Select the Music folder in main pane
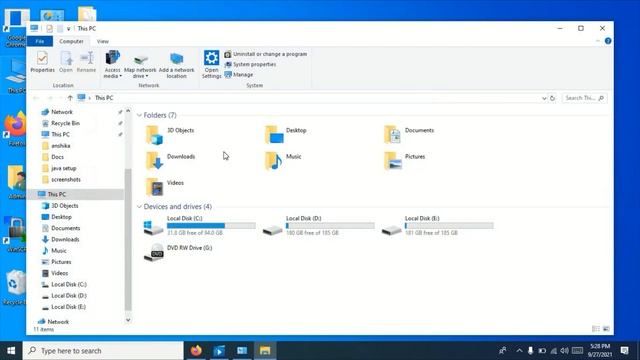Image resolution: width=640 pixels, height=360 pixels. [283, 161]
